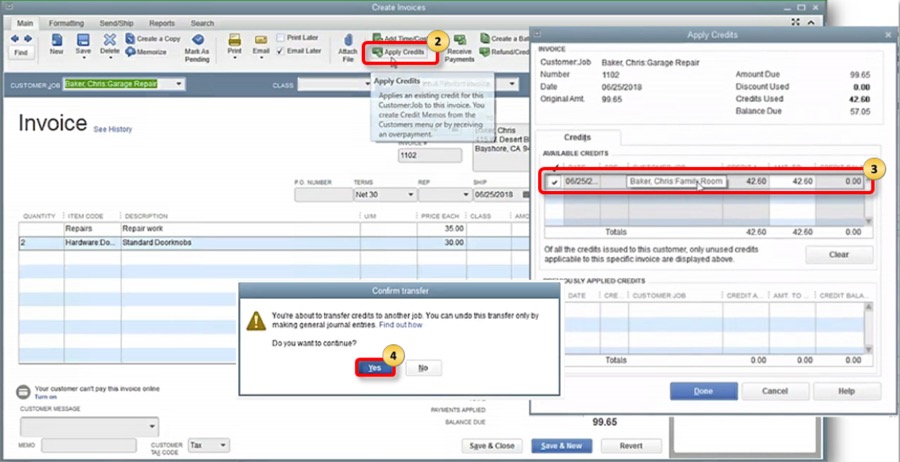This screenshot has width=900, height=462.
Task: Open the Search tab
Action: (x=202, y=24)
